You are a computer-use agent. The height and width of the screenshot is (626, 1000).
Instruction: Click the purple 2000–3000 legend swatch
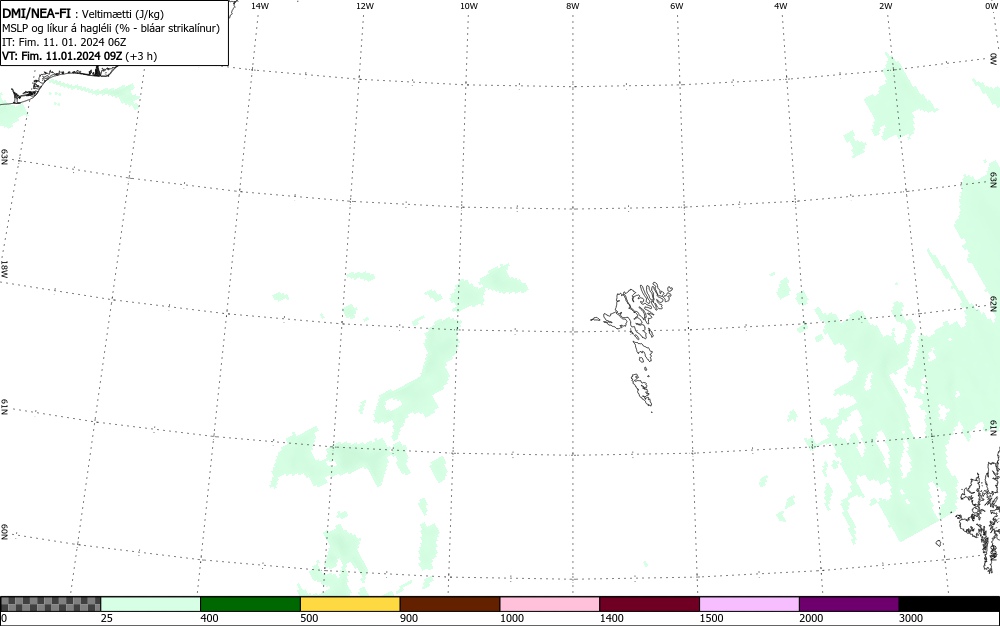(x=849, y=604)
